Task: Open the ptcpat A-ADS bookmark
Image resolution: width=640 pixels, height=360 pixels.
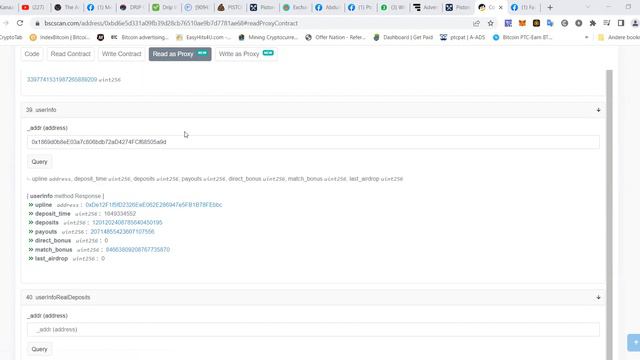Action: tap(462, 37)
